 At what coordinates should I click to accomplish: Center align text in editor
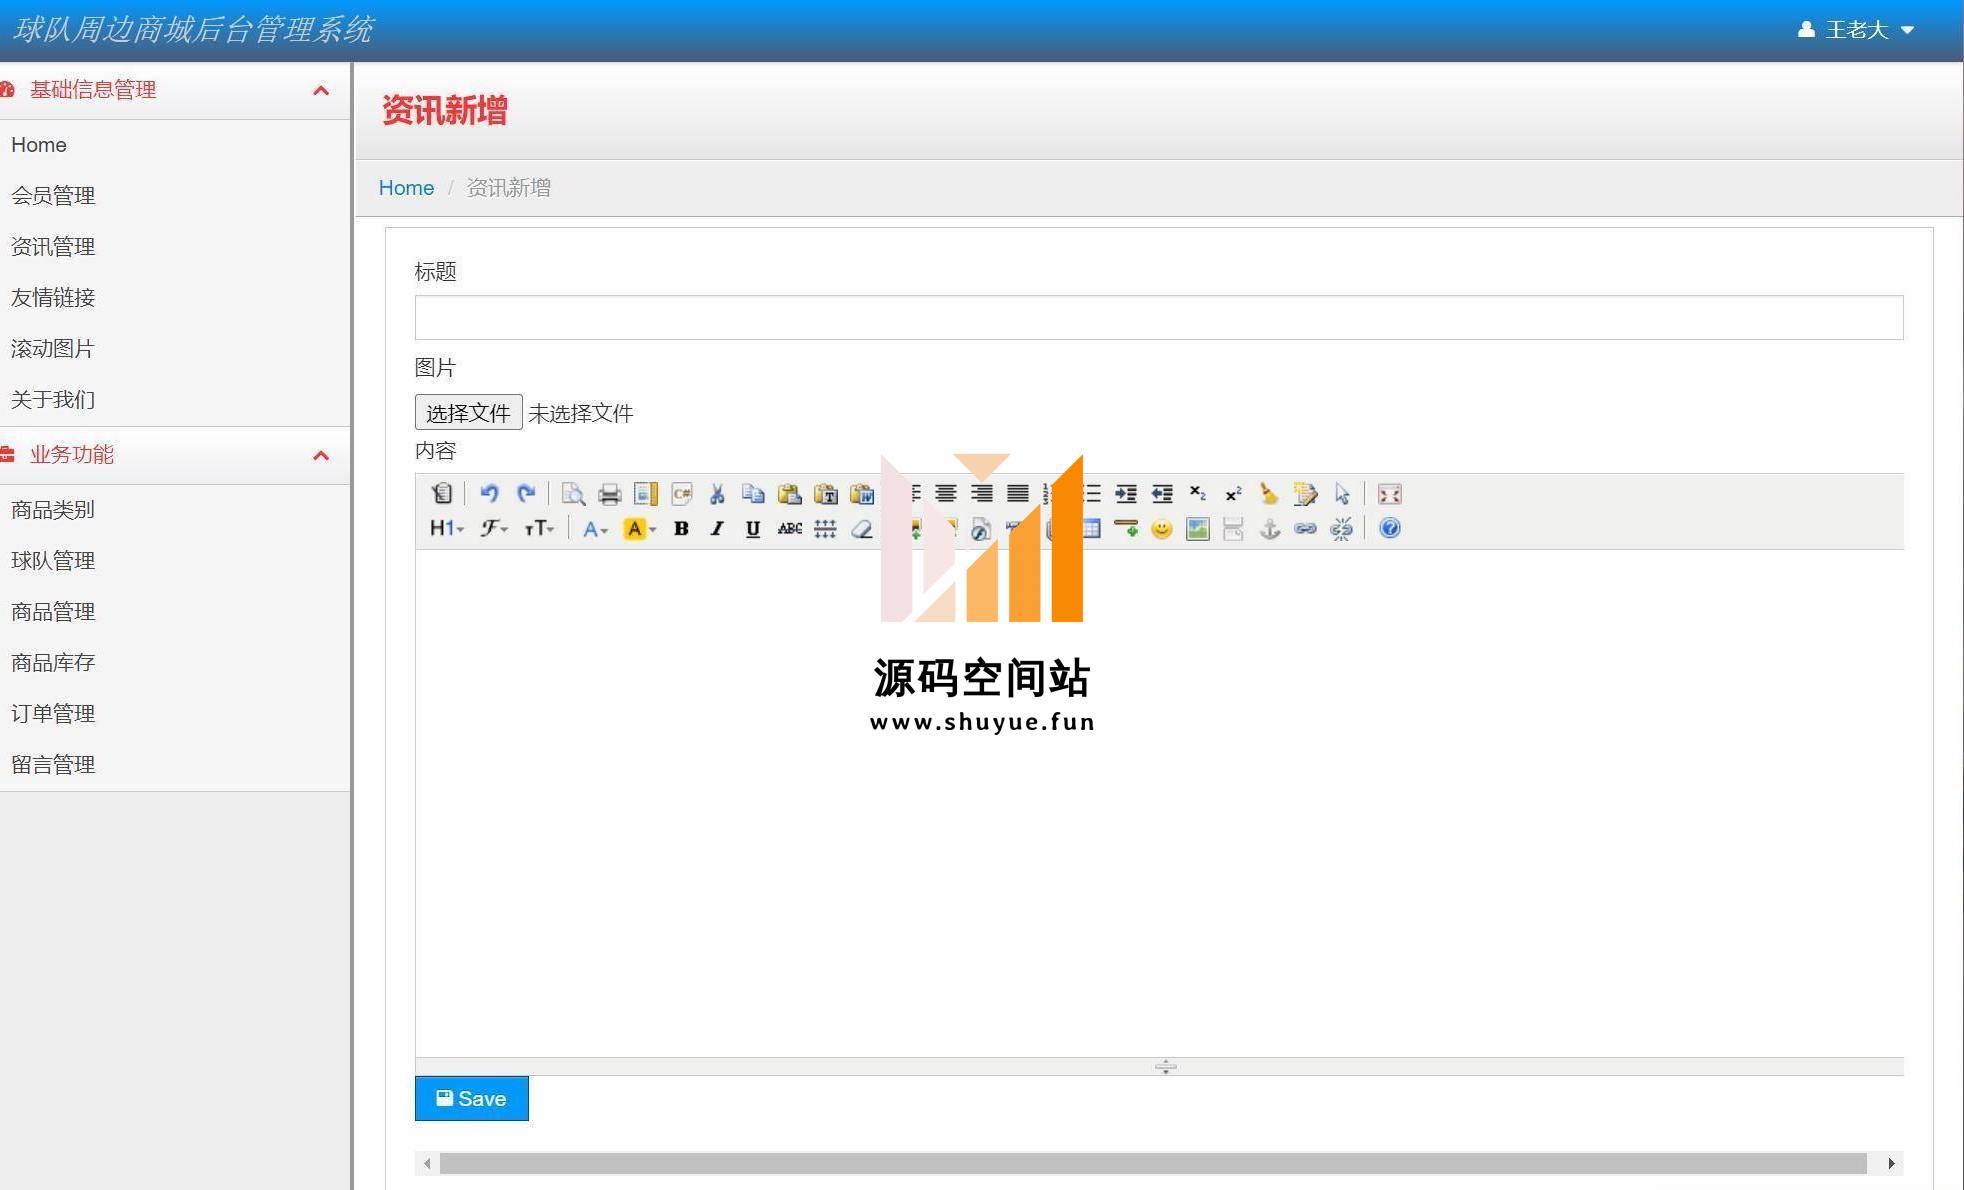pyautogui.click(x=946, y=493)
